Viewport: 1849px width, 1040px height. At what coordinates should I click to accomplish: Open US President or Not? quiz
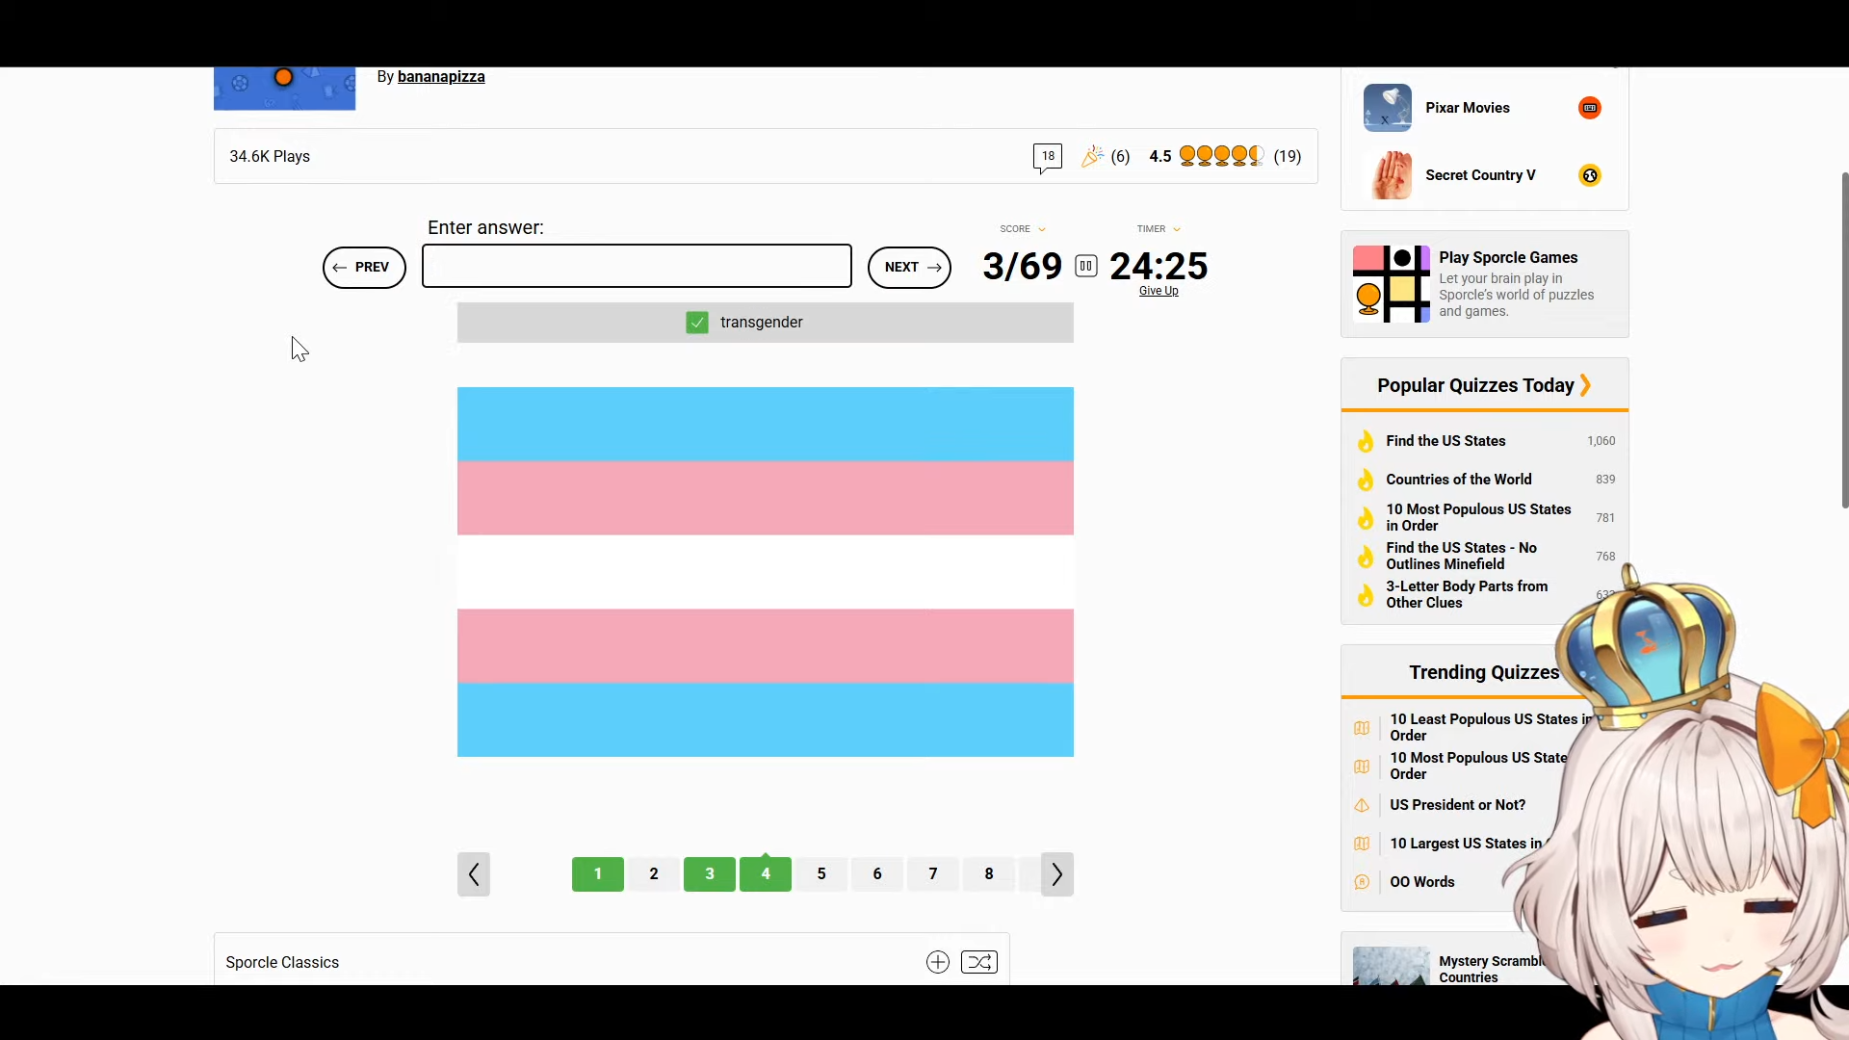[x=1457, y=805]
